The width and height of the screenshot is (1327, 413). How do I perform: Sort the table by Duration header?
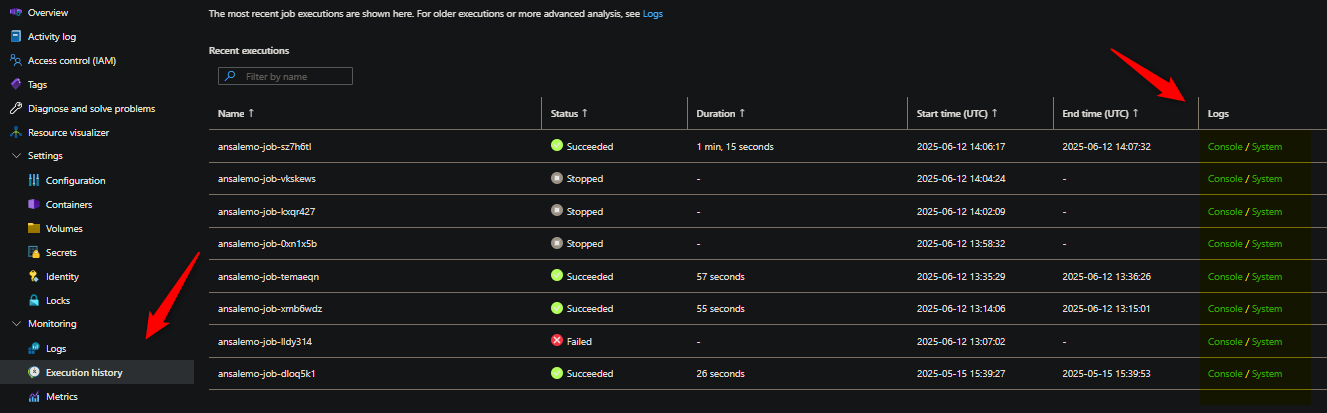[720, 113]
